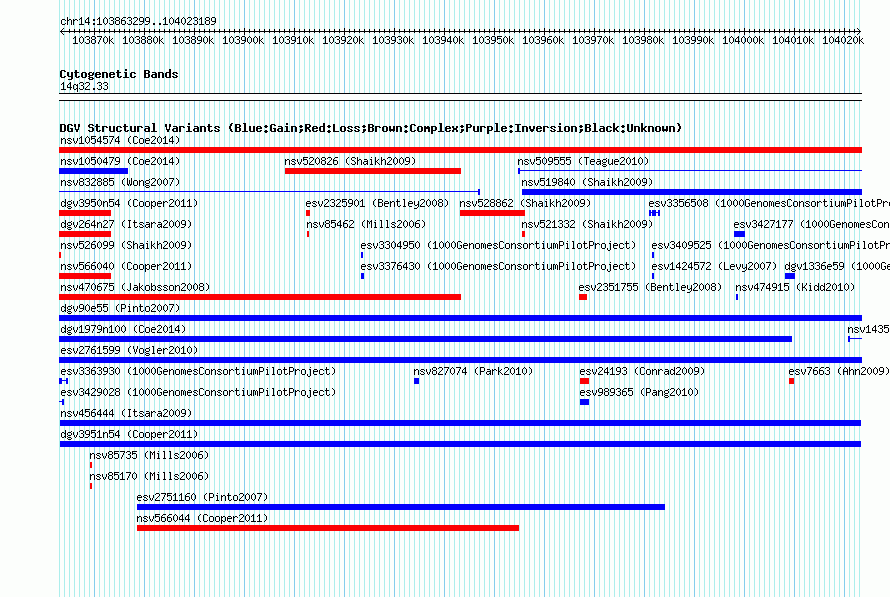This screenshot has width=890, height=597.
Task: Open nsv456444 (Itsara2009) label
Action: click(x=126, y=413)
